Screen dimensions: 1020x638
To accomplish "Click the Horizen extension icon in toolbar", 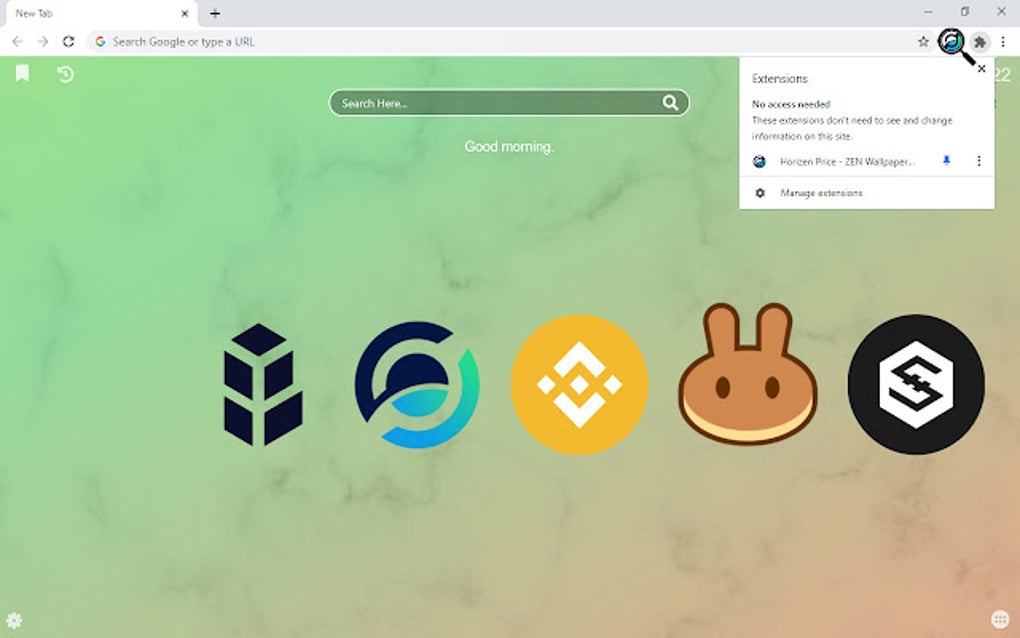I will click(x=952, y=42).
